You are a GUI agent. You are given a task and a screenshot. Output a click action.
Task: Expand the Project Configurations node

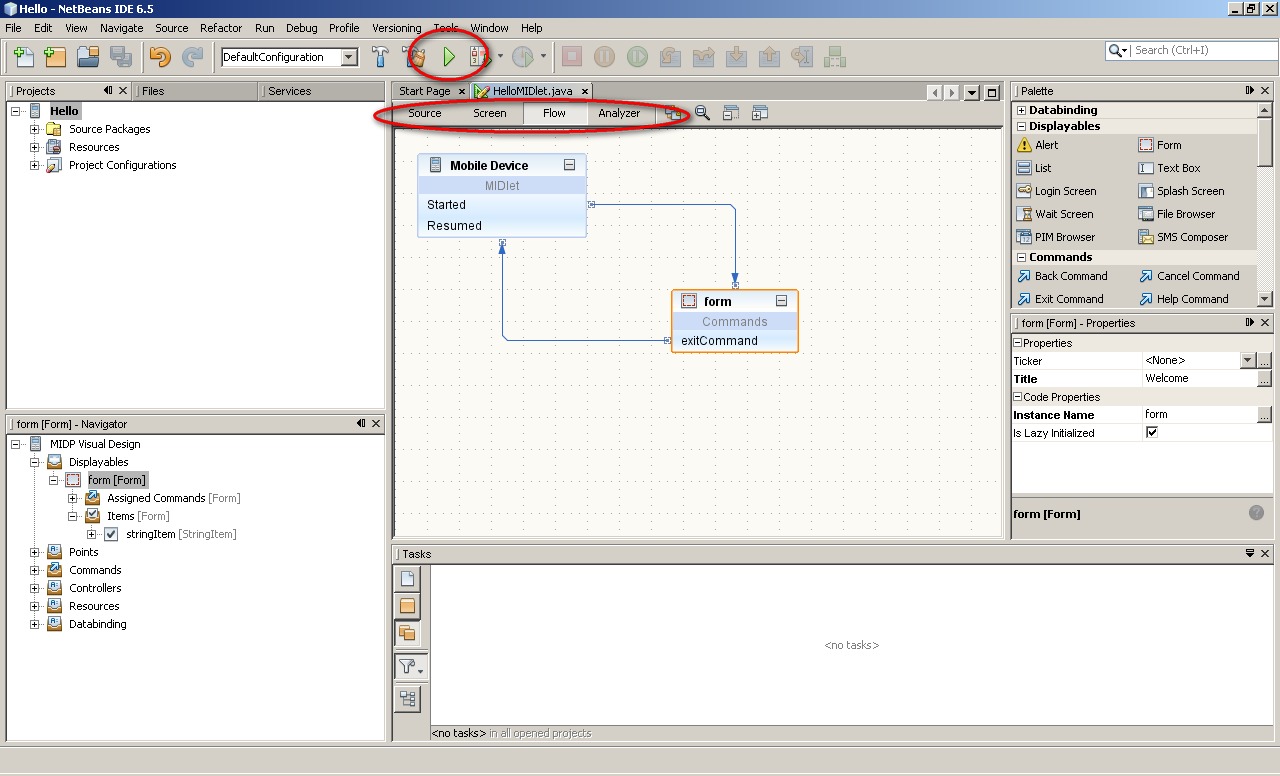pyautogui.click(x=35, y=165)
